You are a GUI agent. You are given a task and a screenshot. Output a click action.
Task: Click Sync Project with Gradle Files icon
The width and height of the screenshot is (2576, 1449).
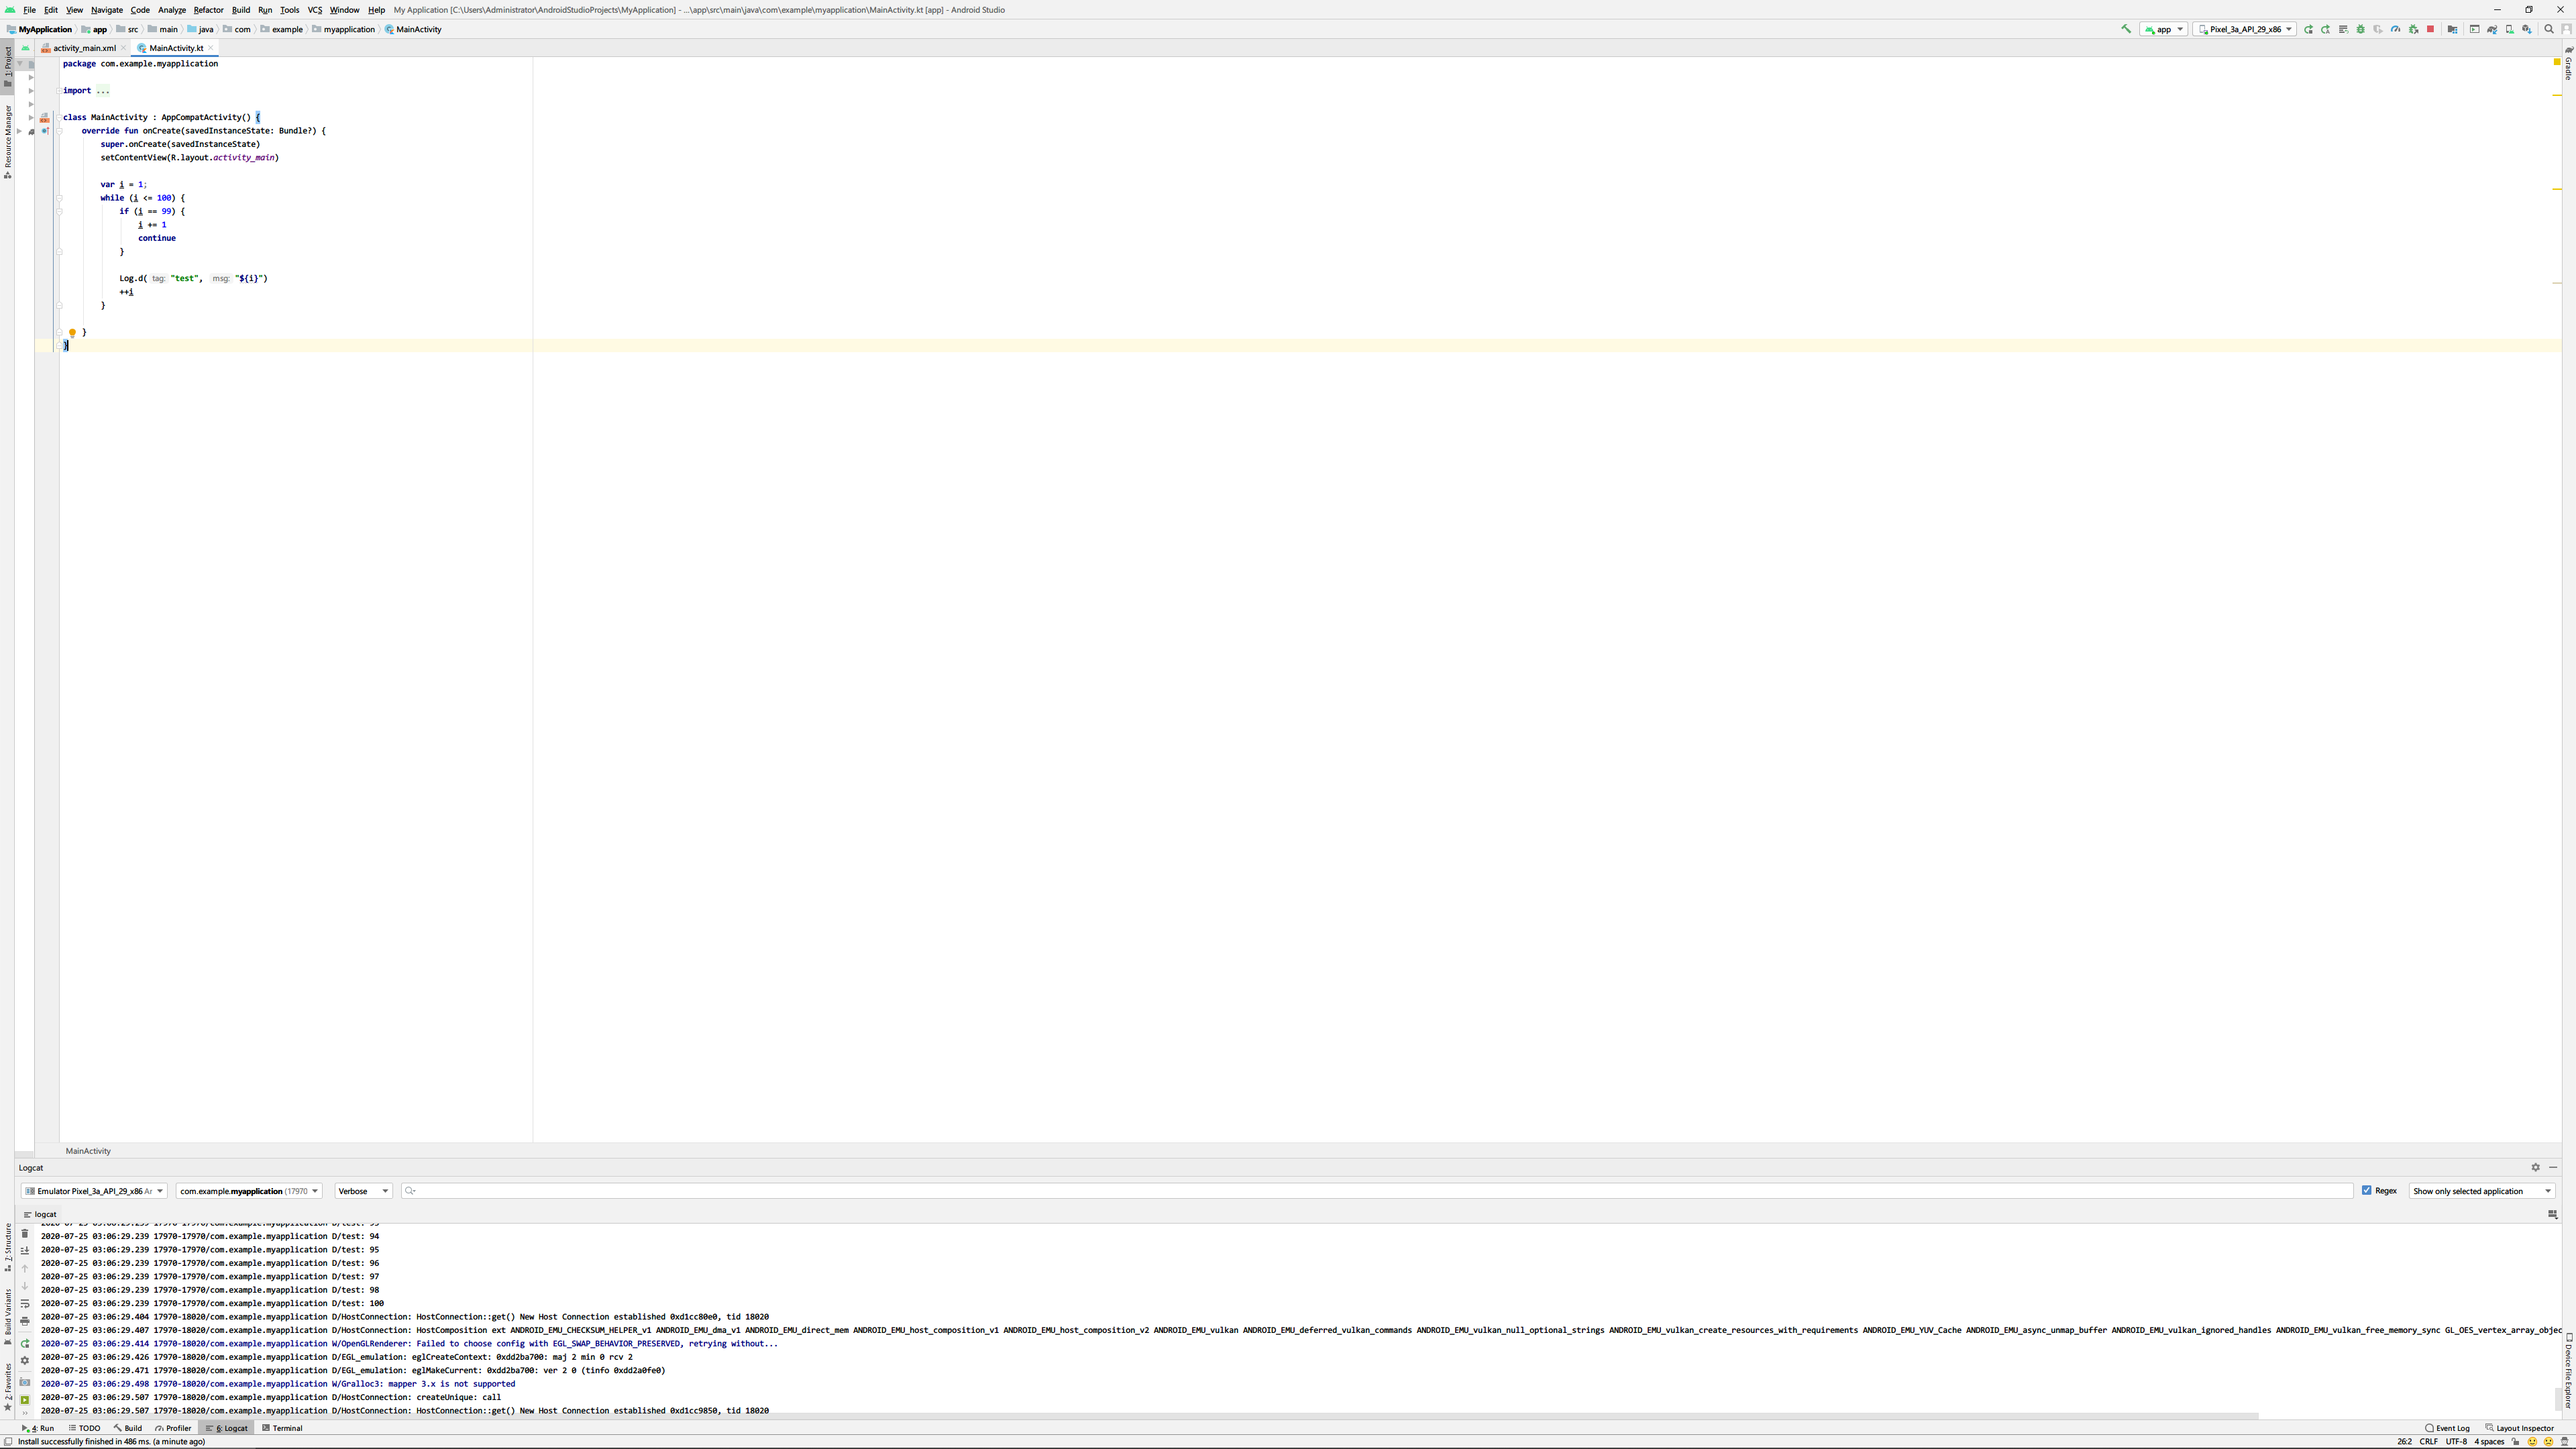click(x=2492, y=29)
